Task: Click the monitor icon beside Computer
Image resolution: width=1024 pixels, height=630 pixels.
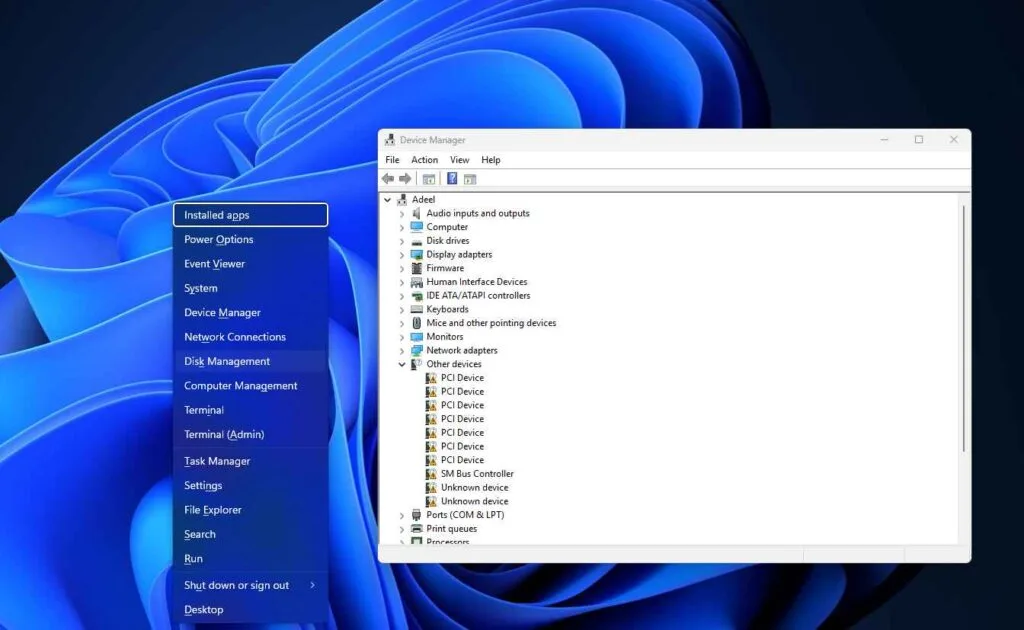Action: pos(417,227)
